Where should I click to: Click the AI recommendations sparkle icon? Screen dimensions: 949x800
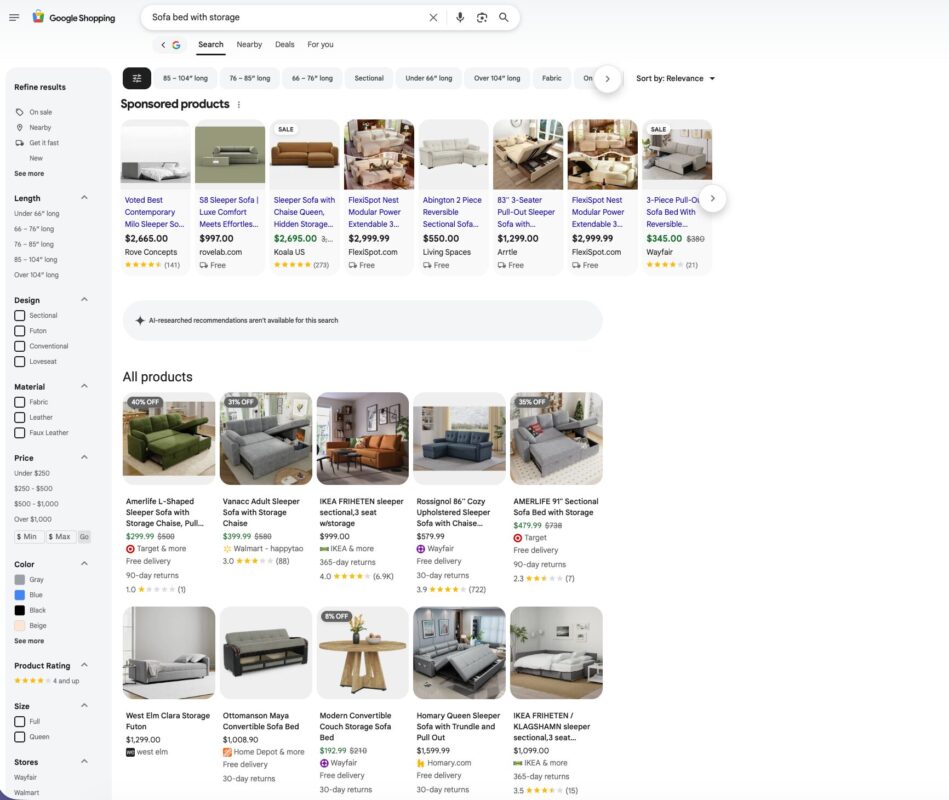point(140,321)
